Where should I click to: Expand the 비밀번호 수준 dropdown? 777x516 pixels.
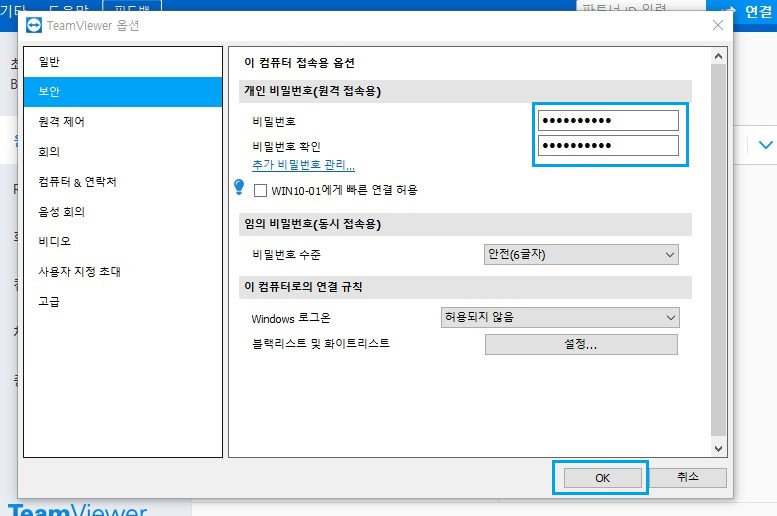tap(581, 254)
